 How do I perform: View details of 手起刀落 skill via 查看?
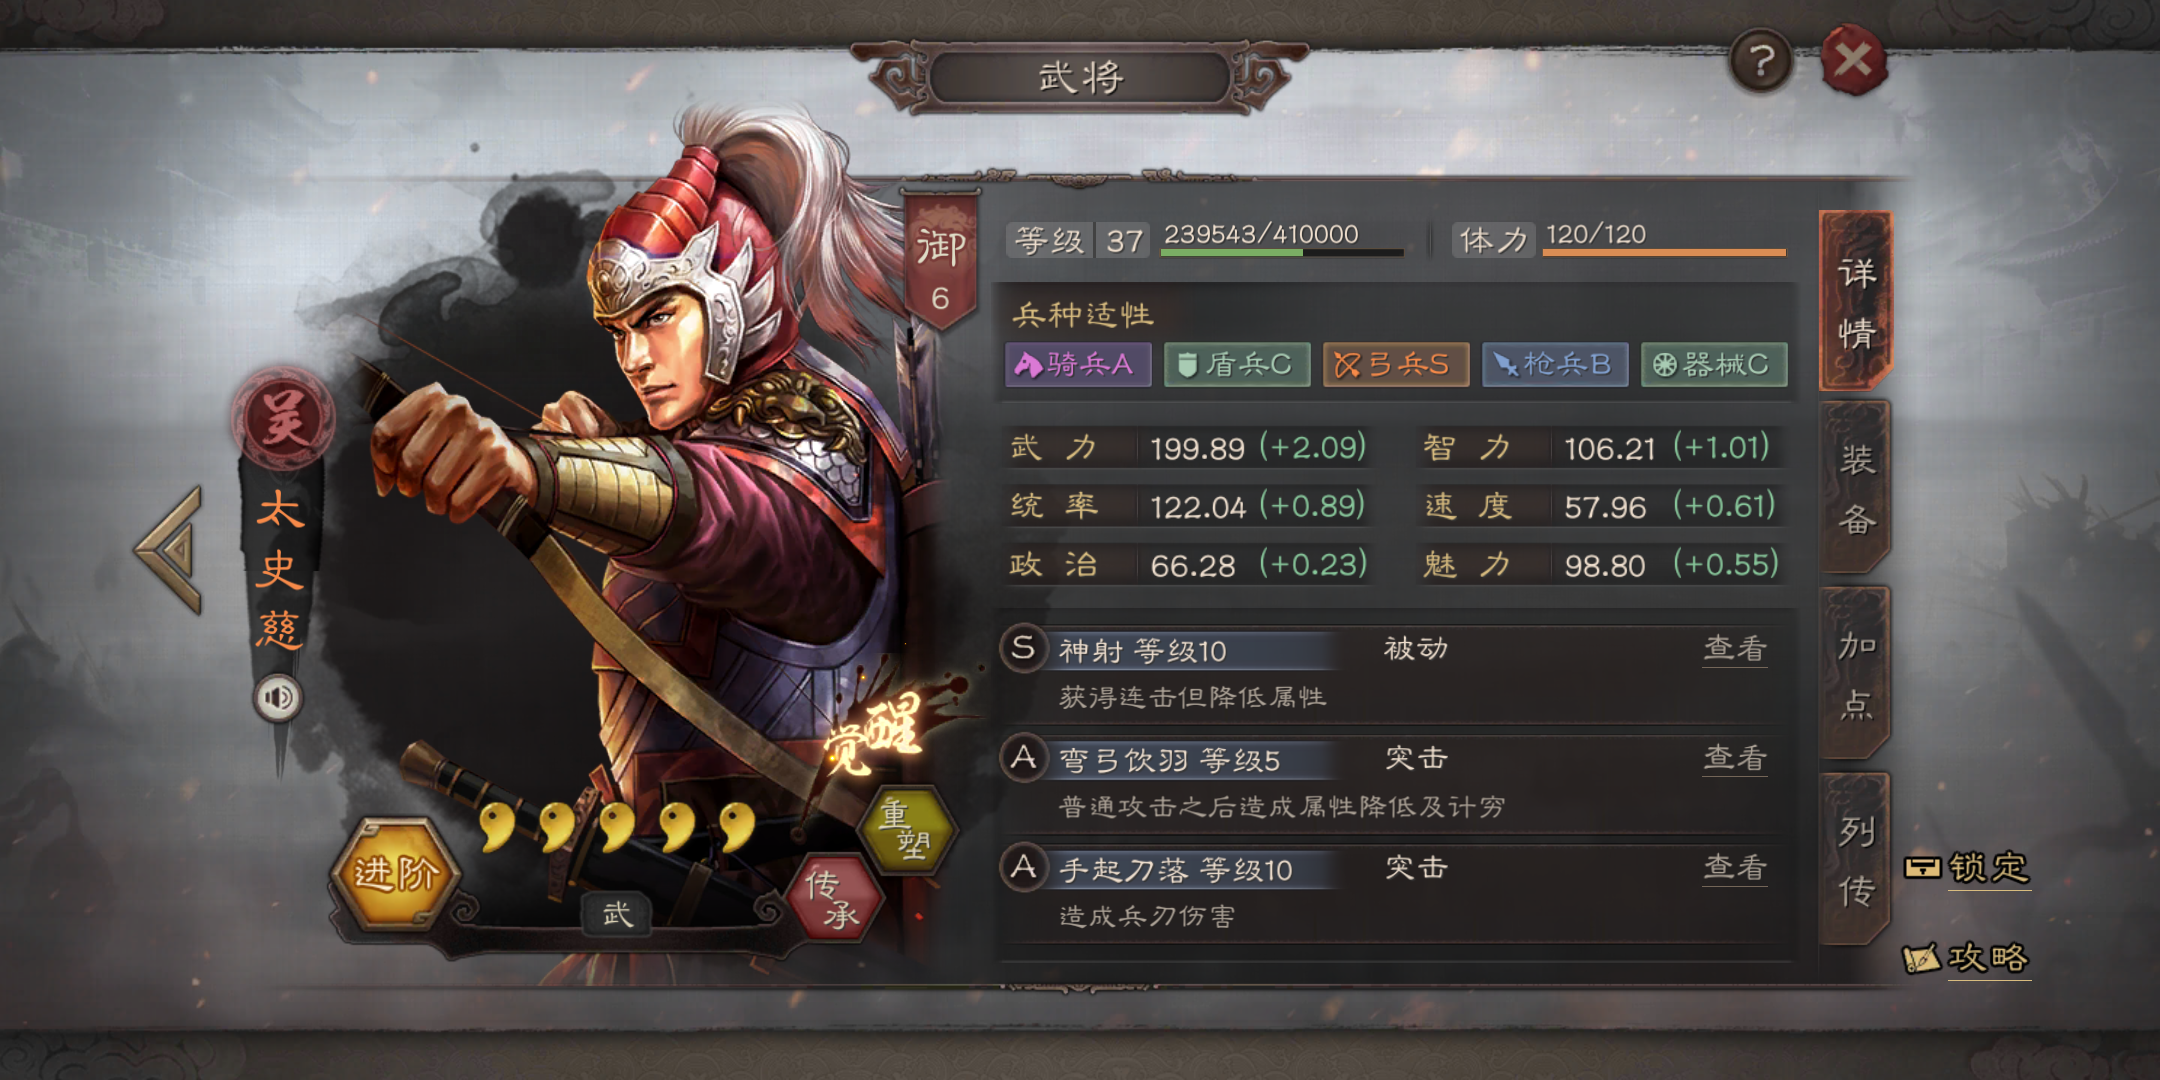coord(1735,867)
